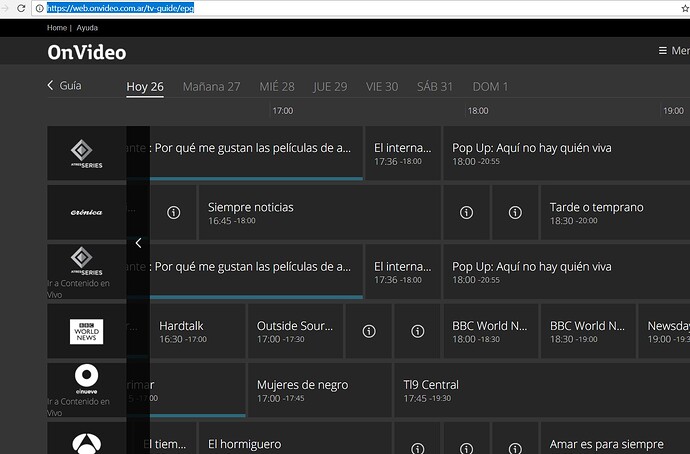Open second info icon in BBC row
Viewport: 690px width, 454px height.
[x=418, y=331]
